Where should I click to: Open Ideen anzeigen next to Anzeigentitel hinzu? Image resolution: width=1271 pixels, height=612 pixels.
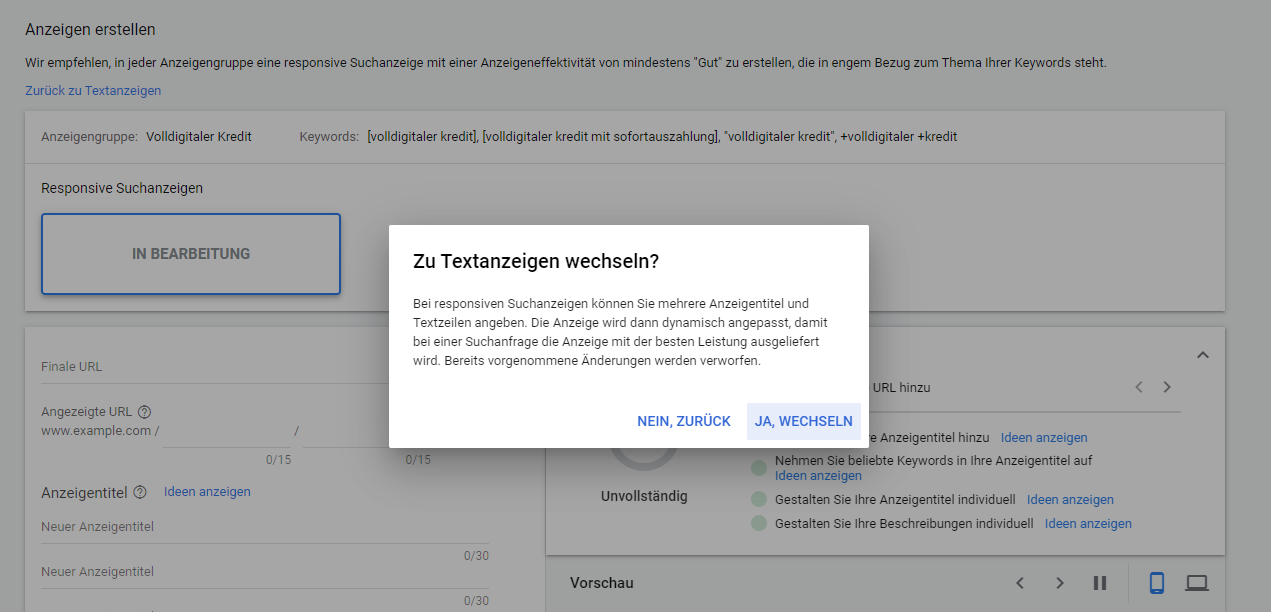(x=1044, y=438)
